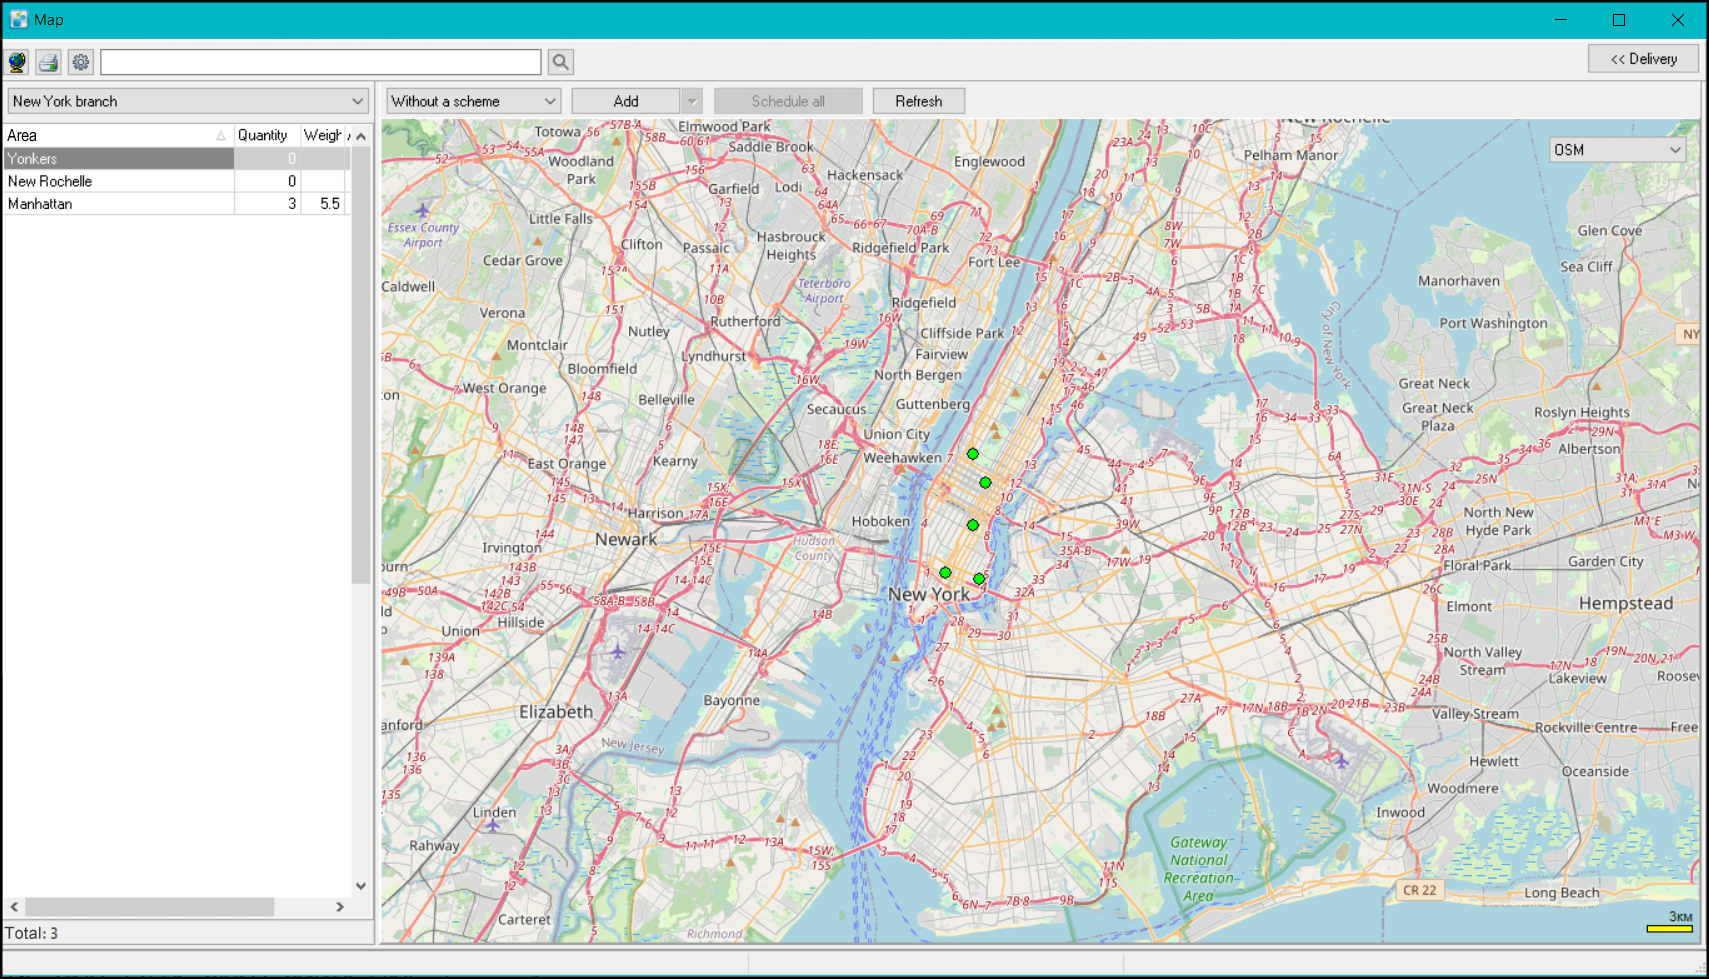This screenshot has width=1709, height=979.
Task: Focus the map search input field
Action: pyautogui.click(x=321, y=62)
